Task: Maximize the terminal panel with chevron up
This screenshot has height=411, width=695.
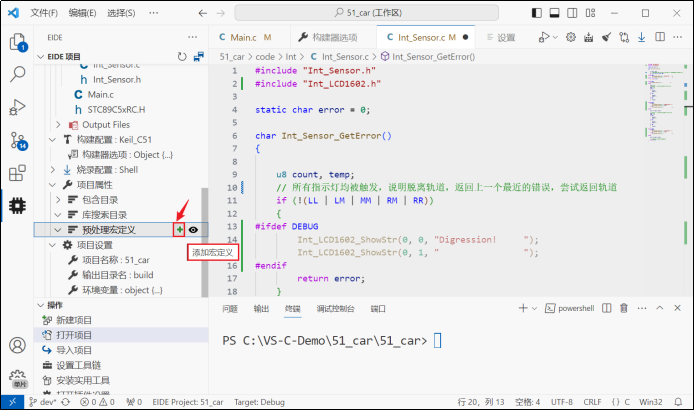Action: coord(660,308)
